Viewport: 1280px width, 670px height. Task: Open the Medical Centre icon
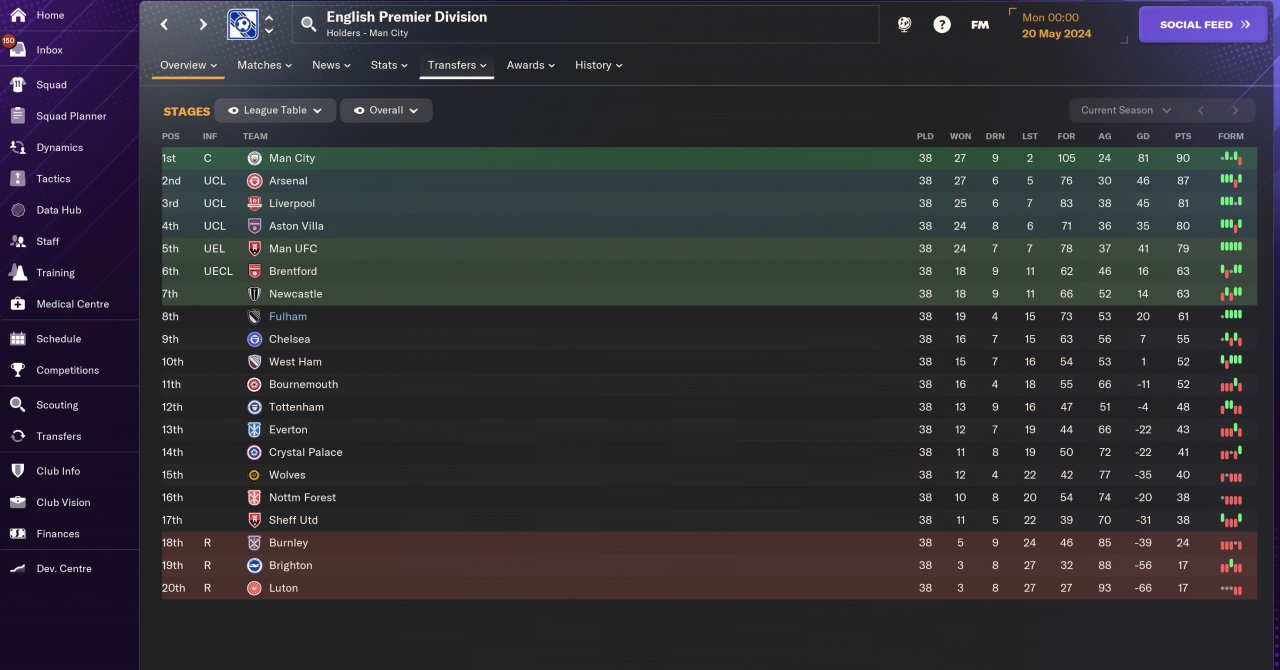17,304
